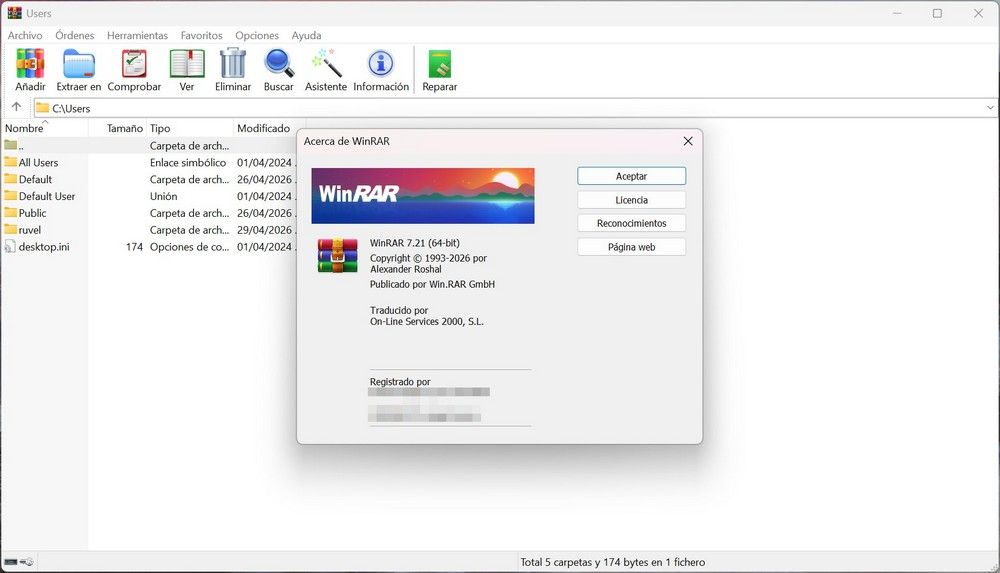Viewport: 1000px width, 573px height.
Task: Click the key icon in status bar
Action: pos(27,562)
